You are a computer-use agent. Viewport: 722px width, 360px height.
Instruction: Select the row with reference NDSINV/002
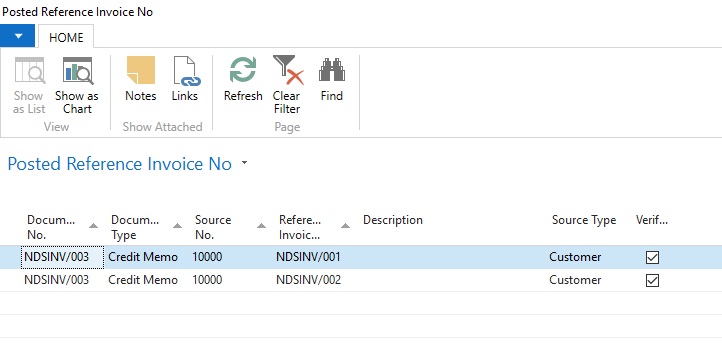(361, 280)
